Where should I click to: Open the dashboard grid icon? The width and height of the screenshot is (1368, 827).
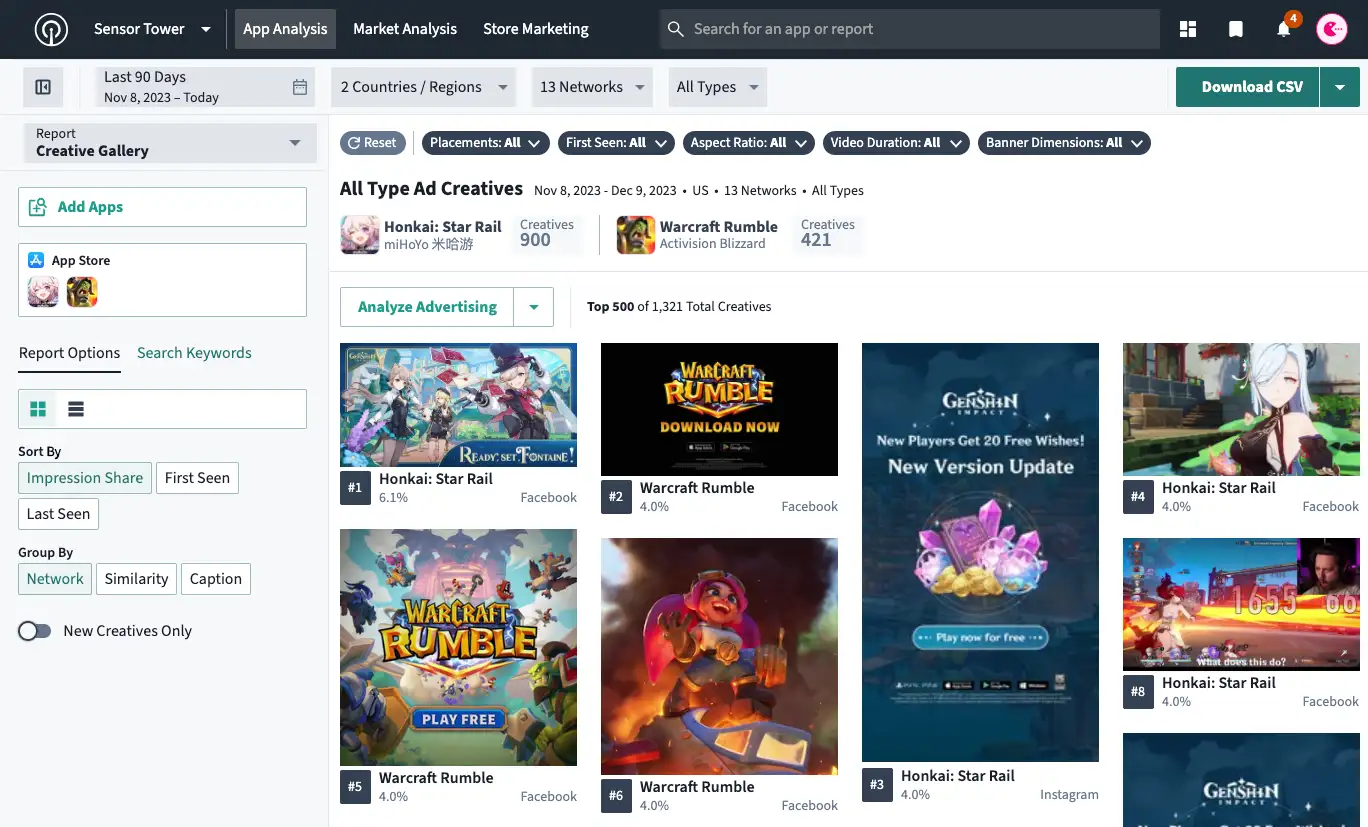[x=1188, y=29]
